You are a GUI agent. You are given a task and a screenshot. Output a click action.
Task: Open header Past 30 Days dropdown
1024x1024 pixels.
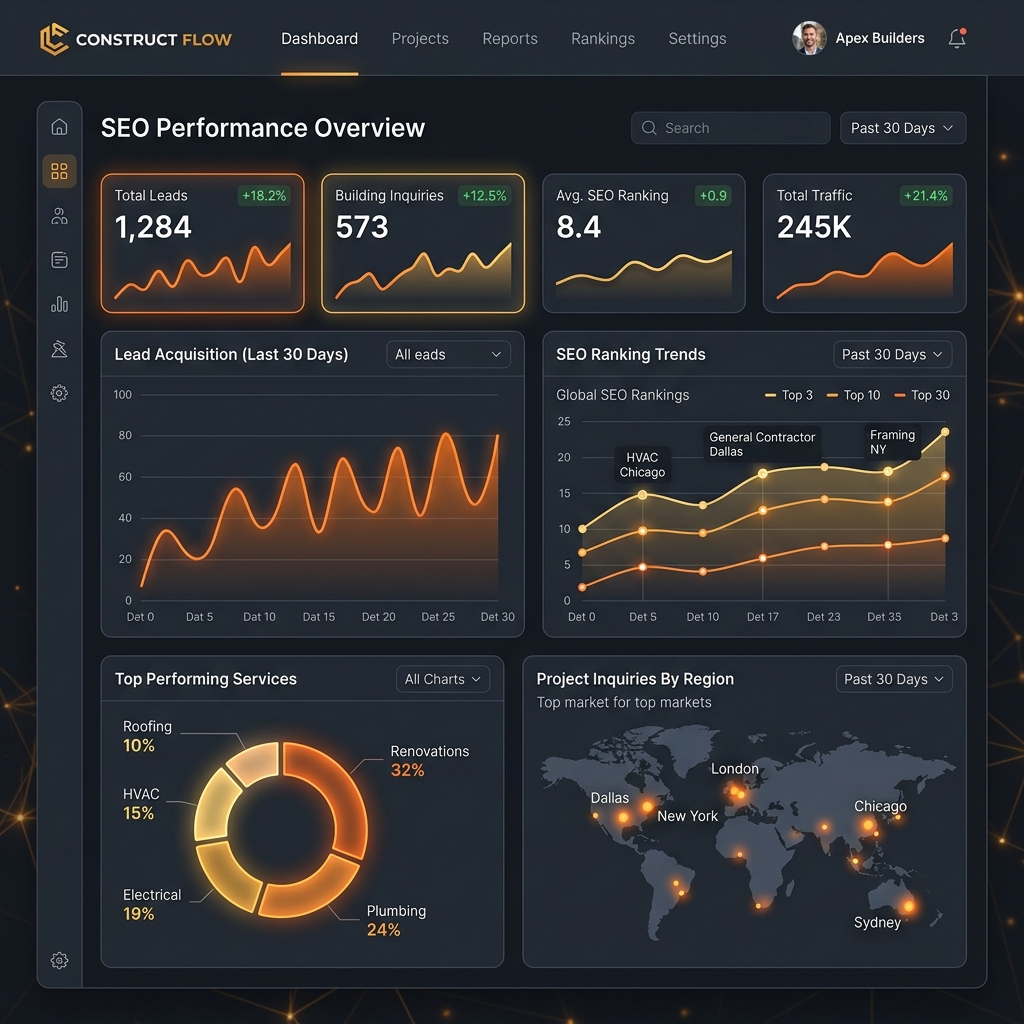tap(903, 128)
